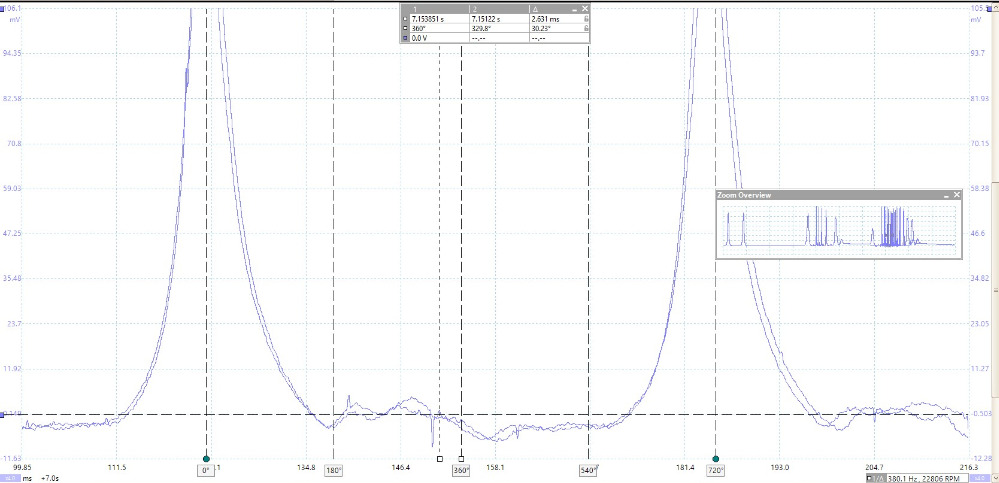The image size is (999, 483).
Task: Click the 360° phase partition label
Action: pos(461,470)
